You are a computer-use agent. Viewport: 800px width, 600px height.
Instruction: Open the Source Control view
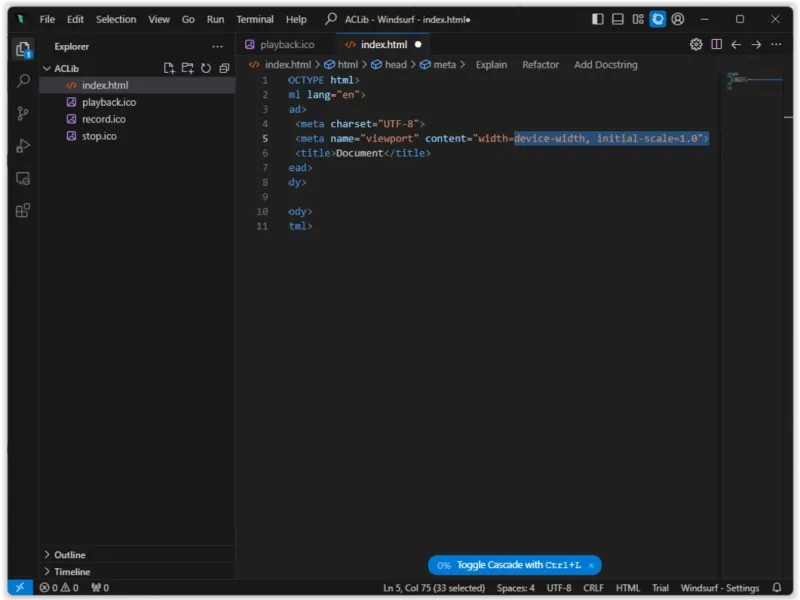click(x=23, y=113)
